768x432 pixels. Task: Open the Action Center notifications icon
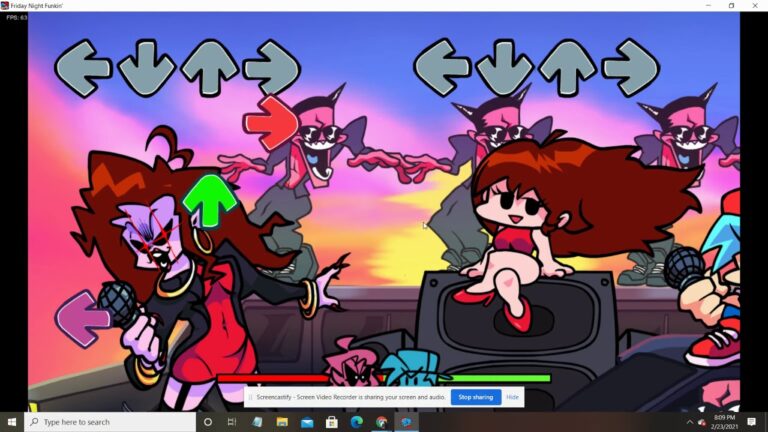[x=751, y=422]
